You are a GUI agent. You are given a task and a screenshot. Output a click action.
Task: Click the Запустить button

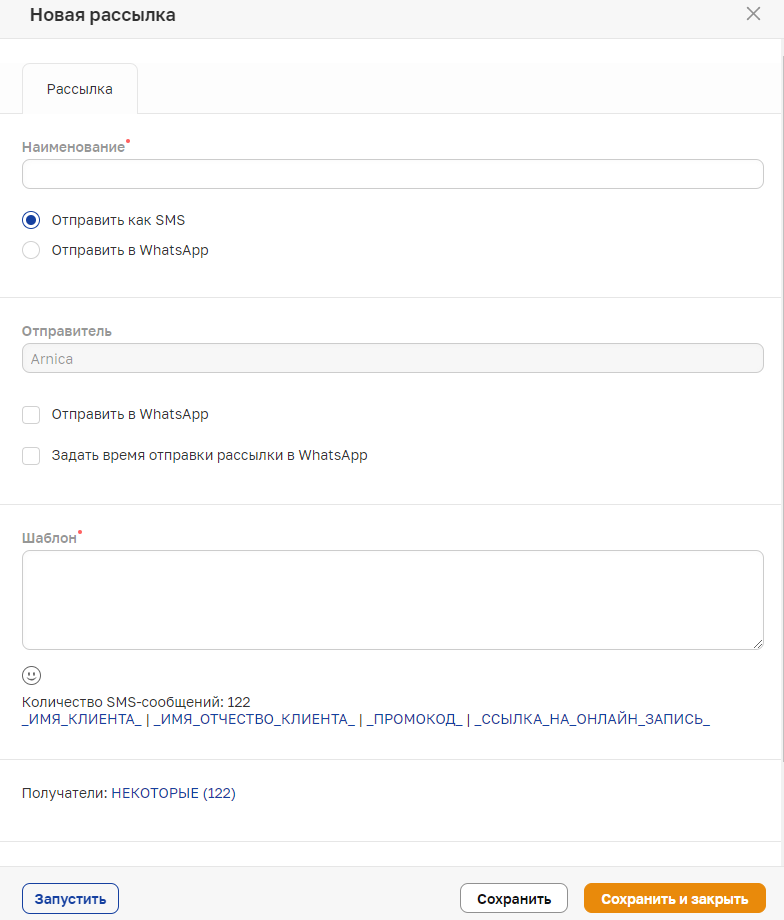[70, 899]
